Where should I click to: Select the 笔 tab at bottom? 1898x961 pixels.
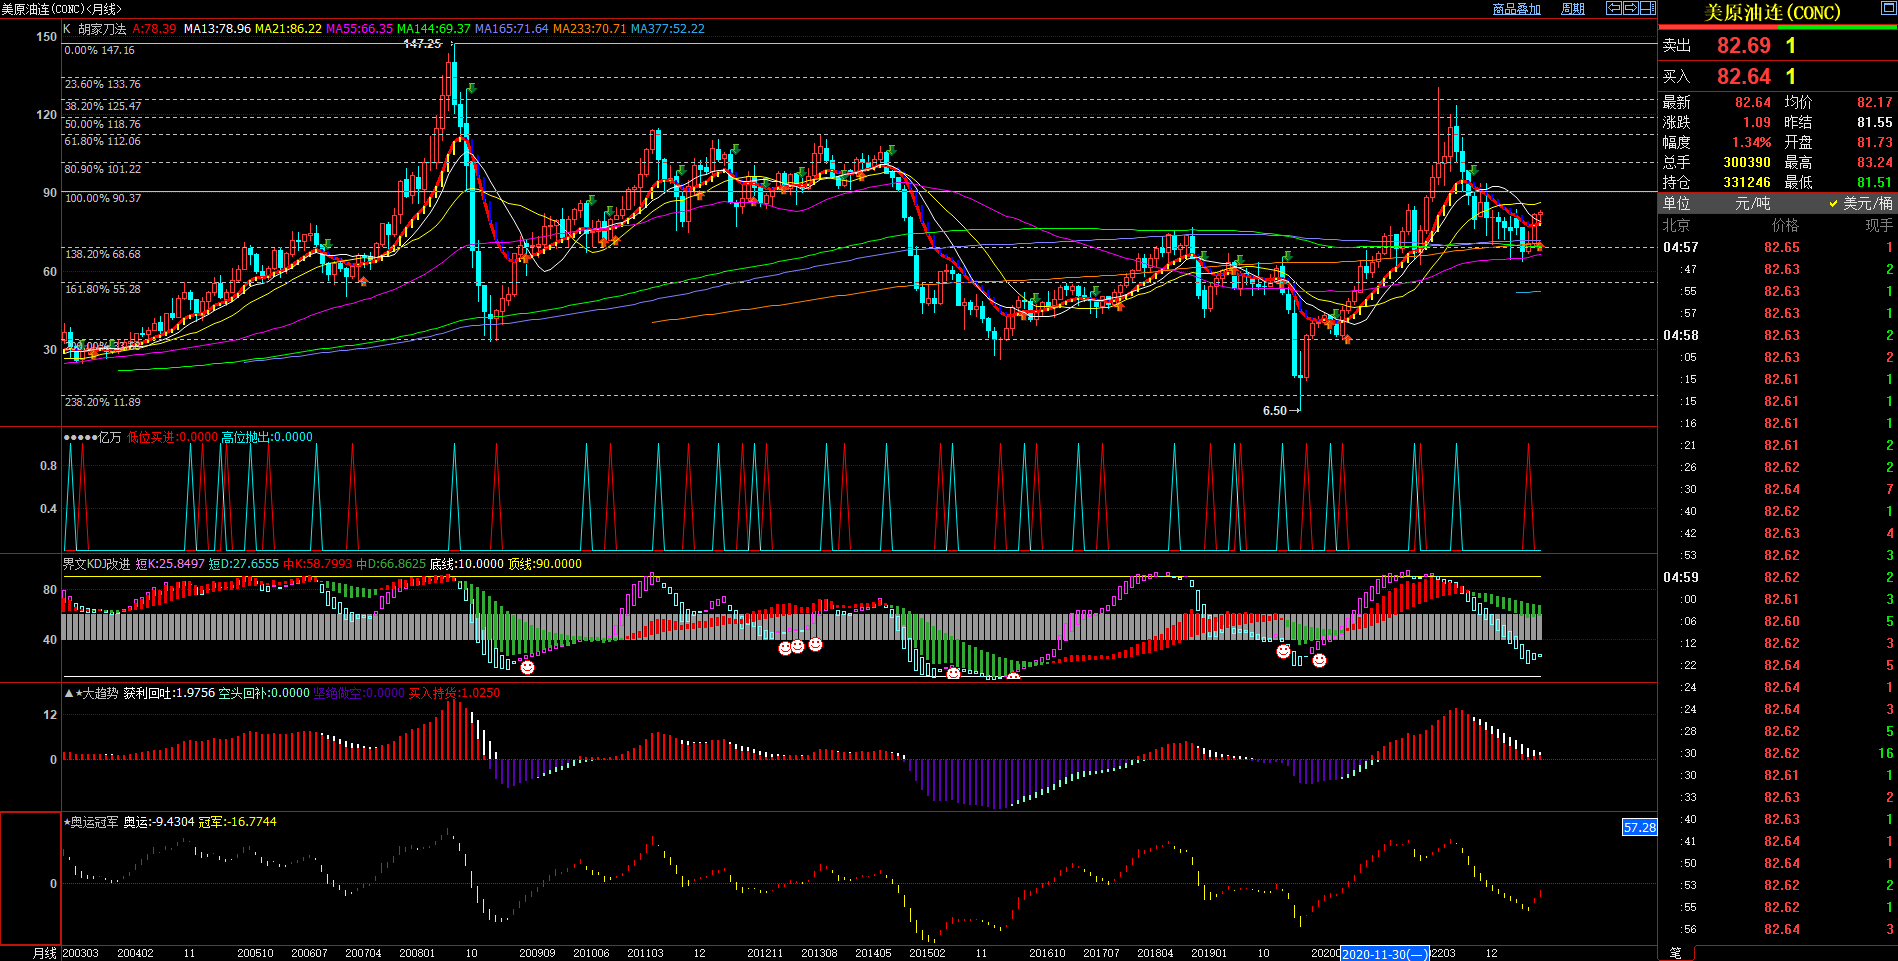click(1675, 953)
